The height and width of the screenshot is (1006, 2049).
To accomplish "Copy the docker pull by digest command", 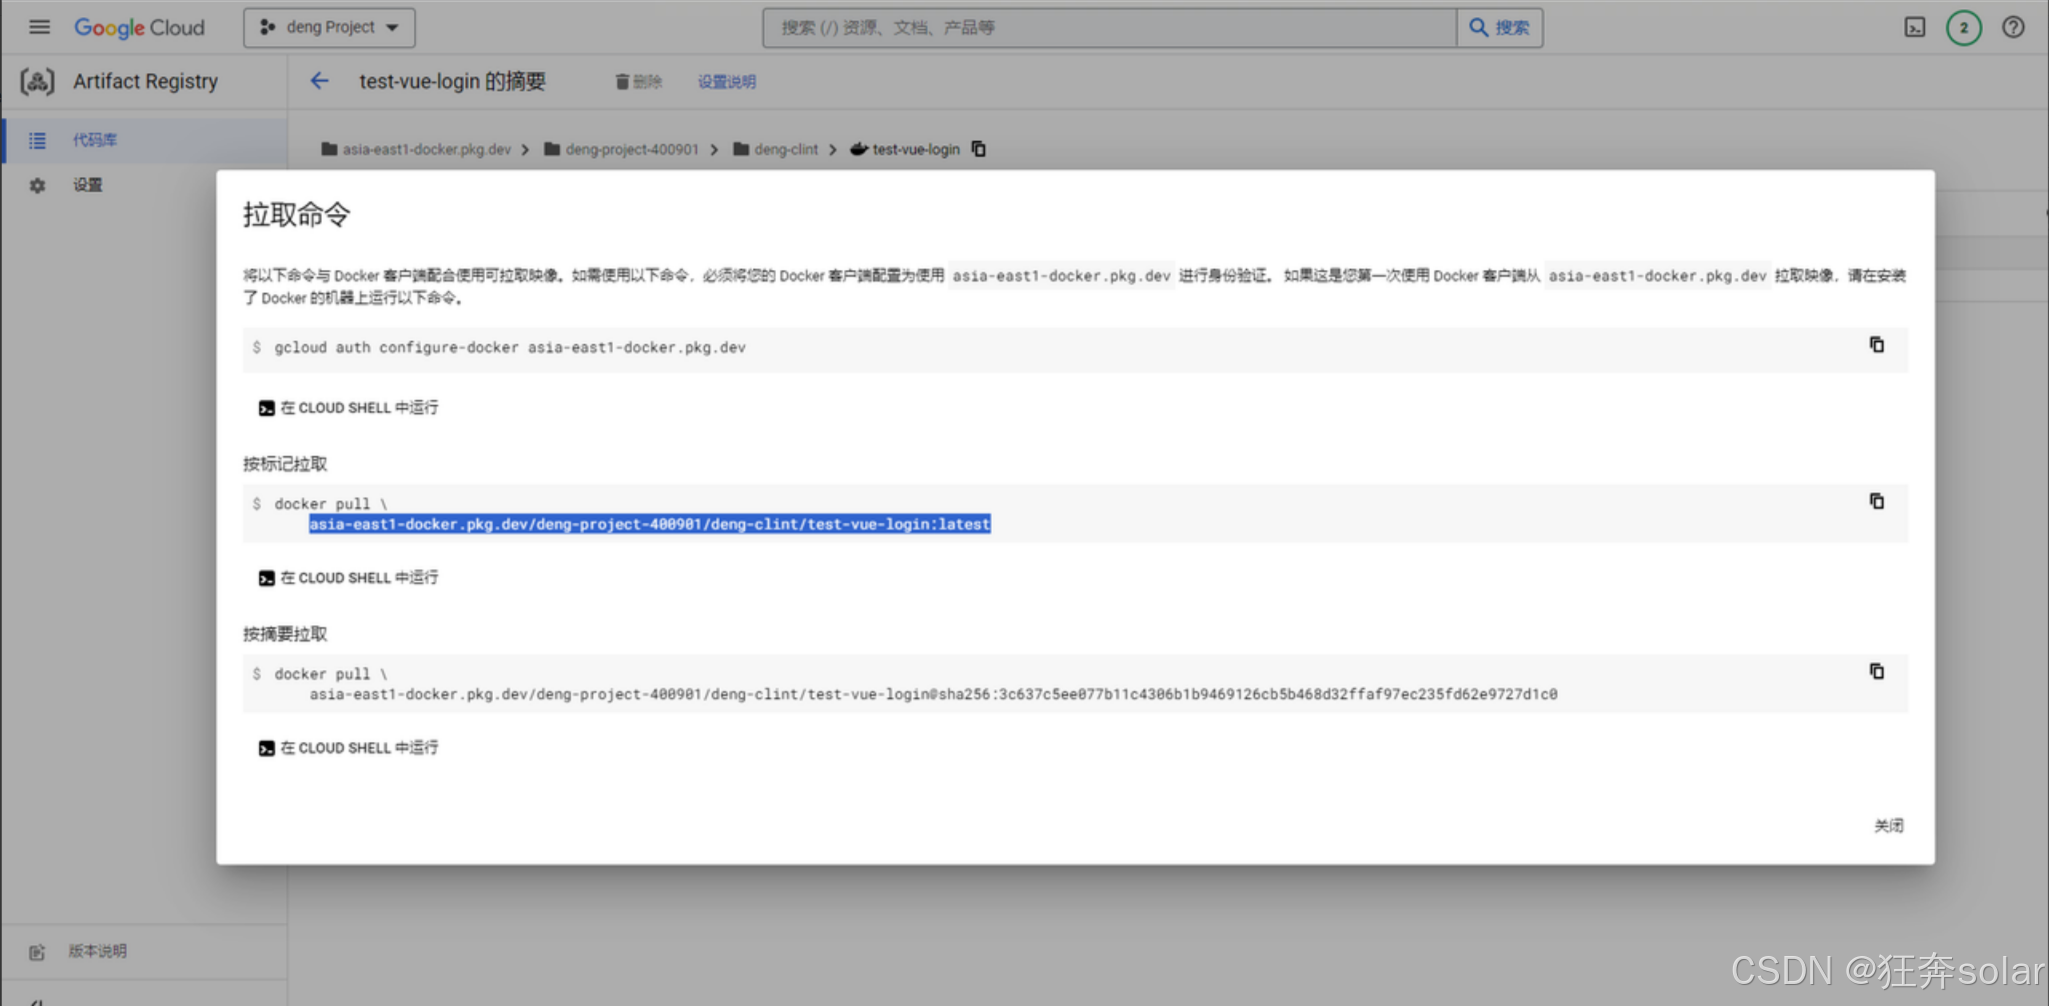I will (1877, 671).
